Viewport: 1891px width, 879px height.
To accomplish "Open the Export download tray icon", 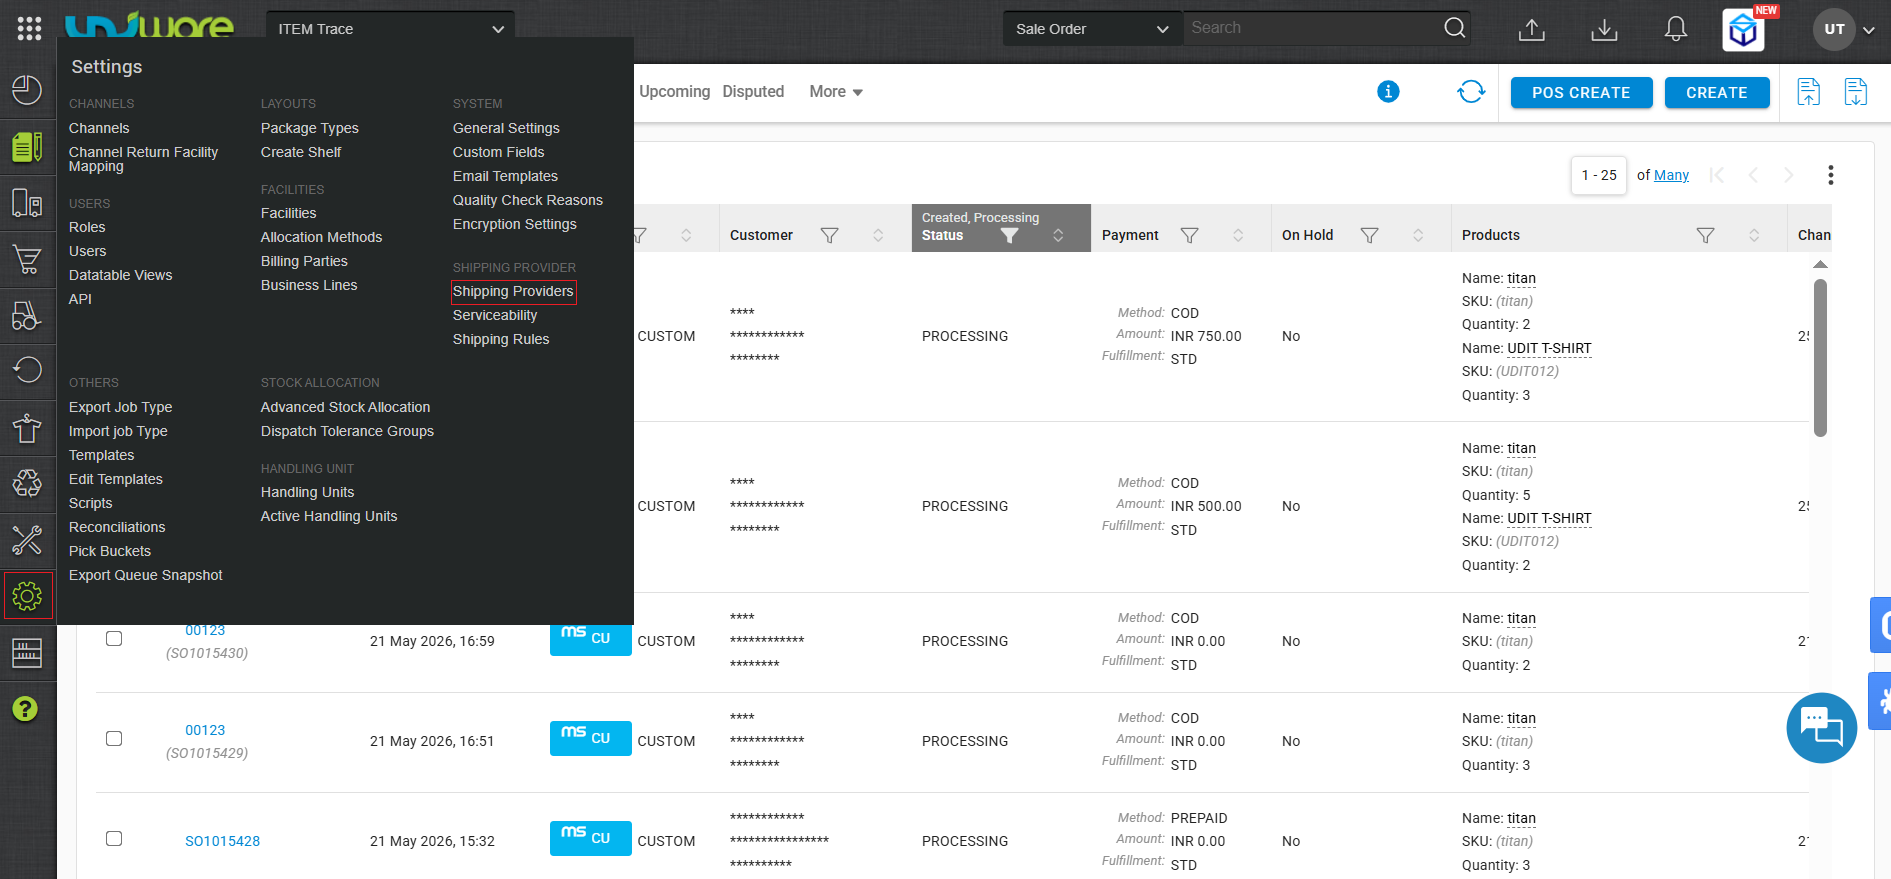I will (x=1604, y=30).
